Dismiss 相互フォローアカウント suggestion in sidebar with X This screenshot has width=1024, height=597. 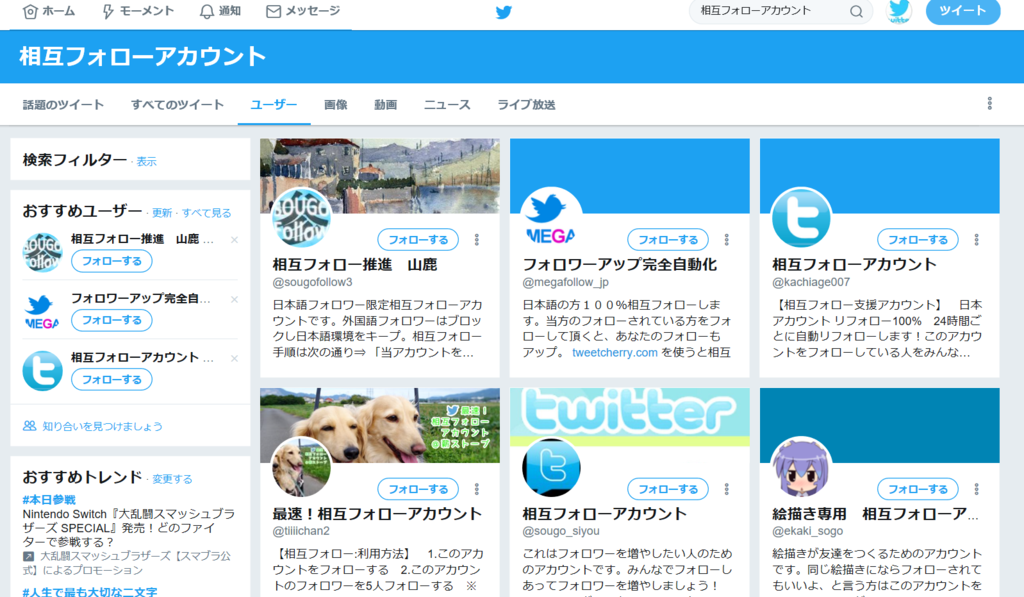234,359
